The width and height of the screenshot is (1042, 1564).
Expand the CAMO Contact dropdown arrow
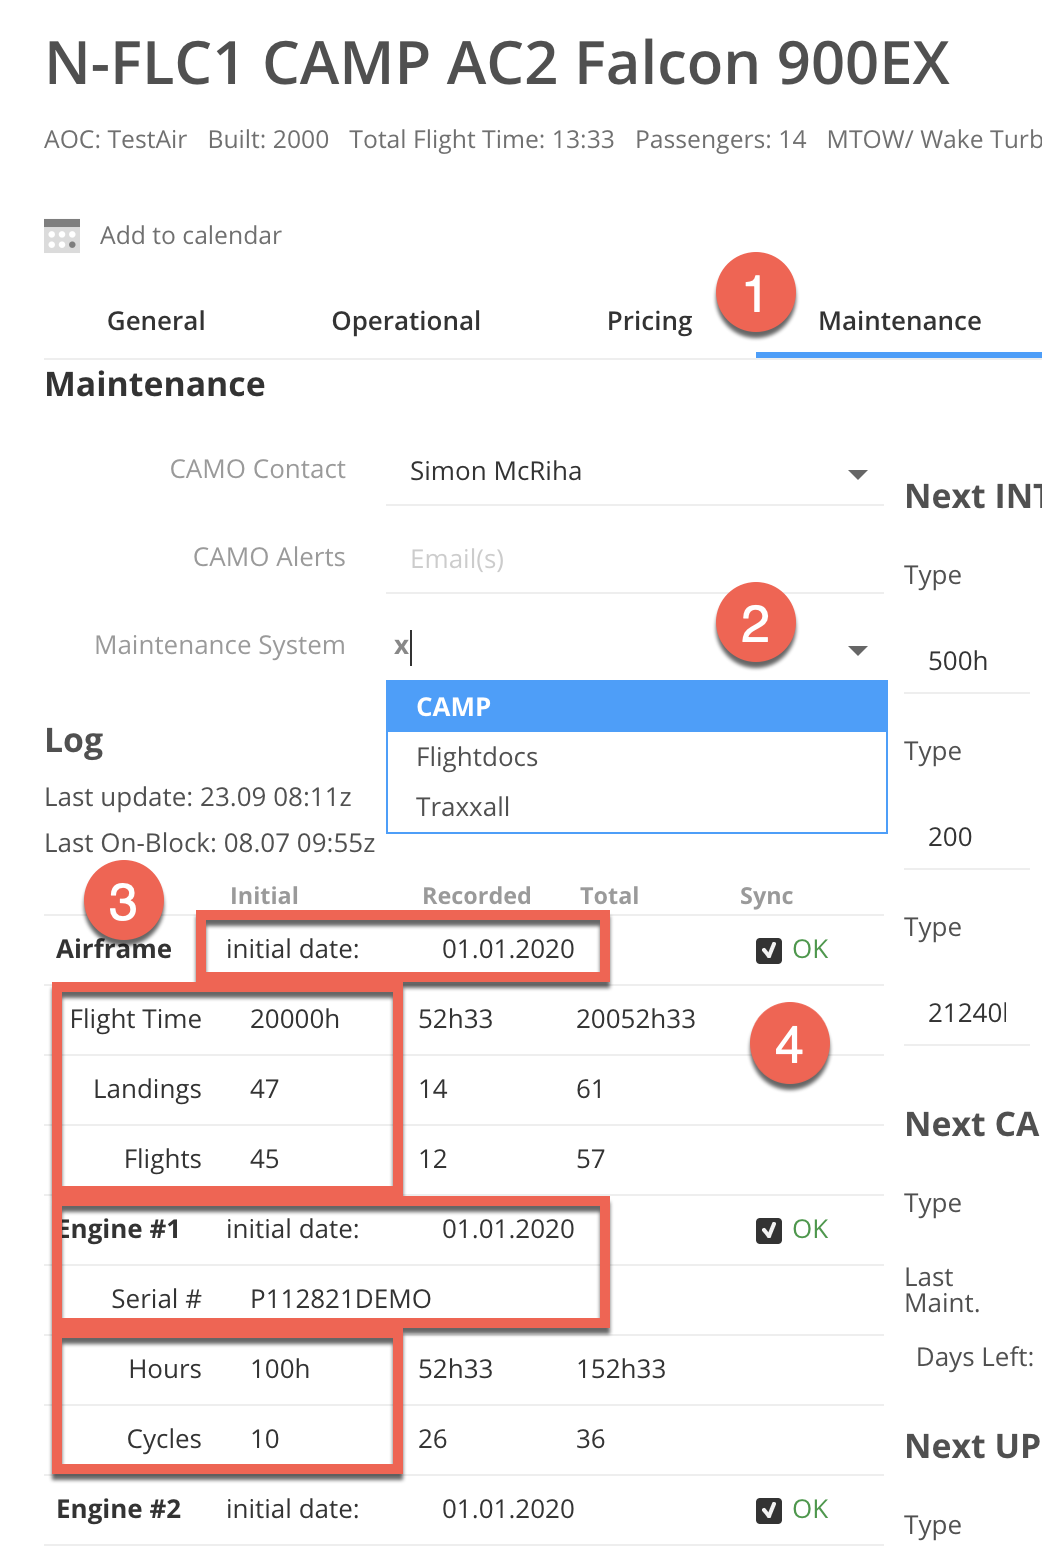pos(857,473)
